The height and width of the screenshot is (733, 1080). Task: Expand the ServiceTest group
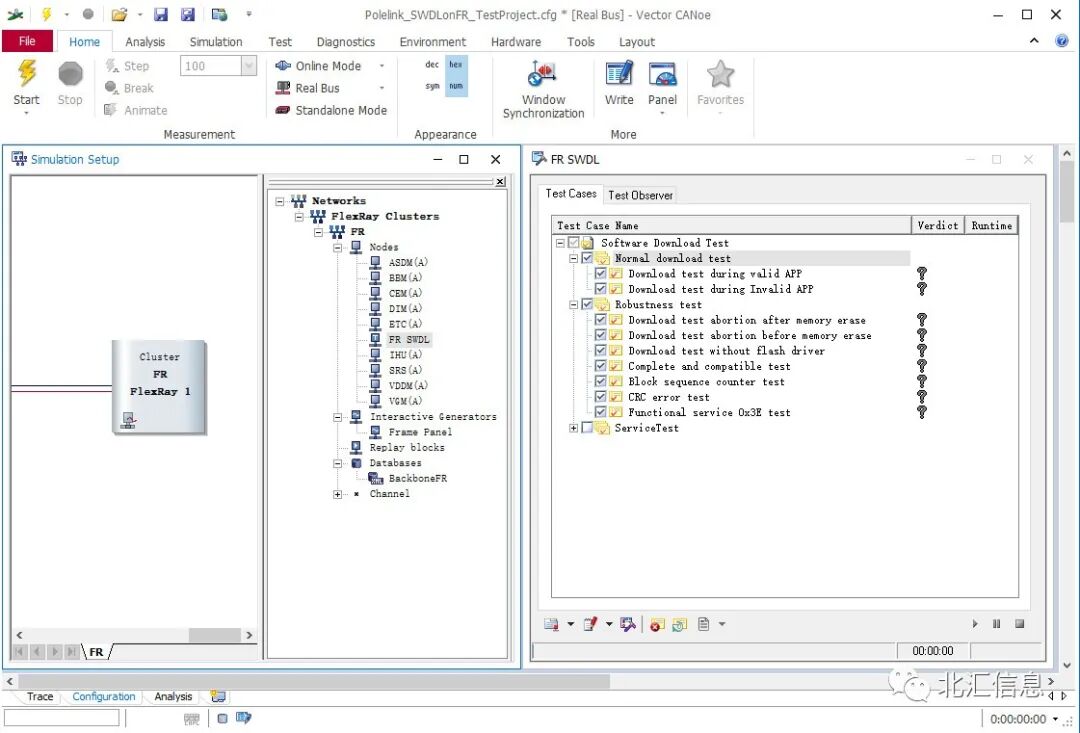(573, 428)
